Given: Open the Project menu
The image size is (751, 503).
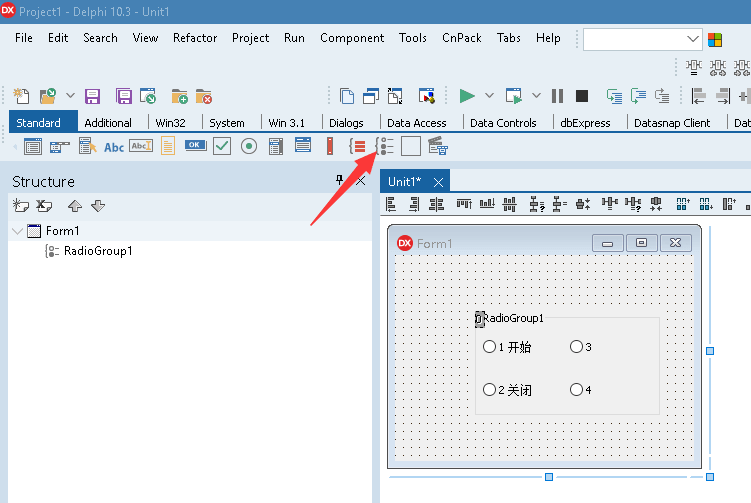Looking at the screenshot, I should (x=250, y=38).
